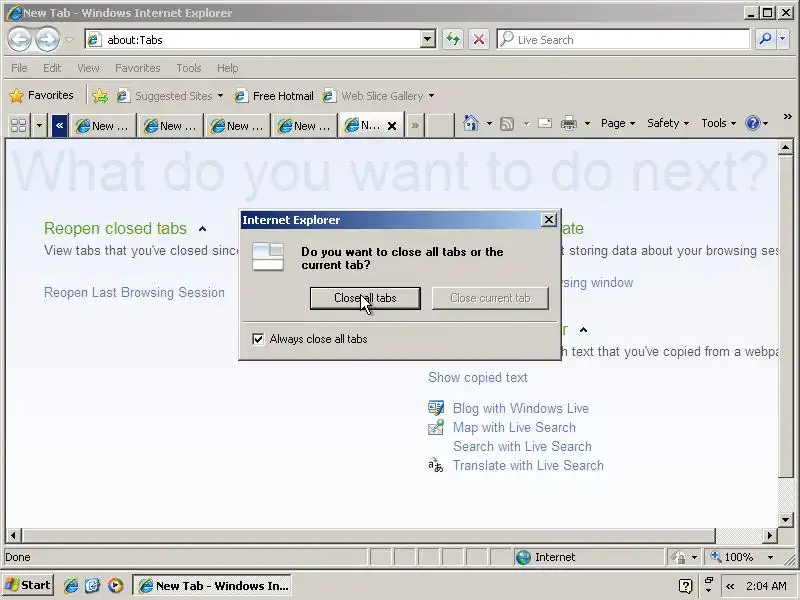Expand the address bar dropdown
Screen dimensions: 800x600
428,39
